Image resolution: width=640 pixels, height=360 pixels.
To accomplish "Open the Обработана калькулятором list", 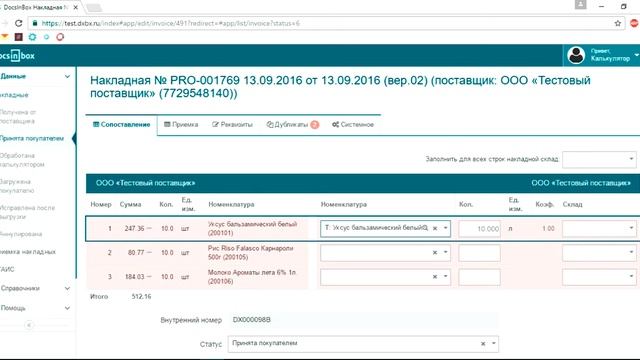I will tap(22, 160).
